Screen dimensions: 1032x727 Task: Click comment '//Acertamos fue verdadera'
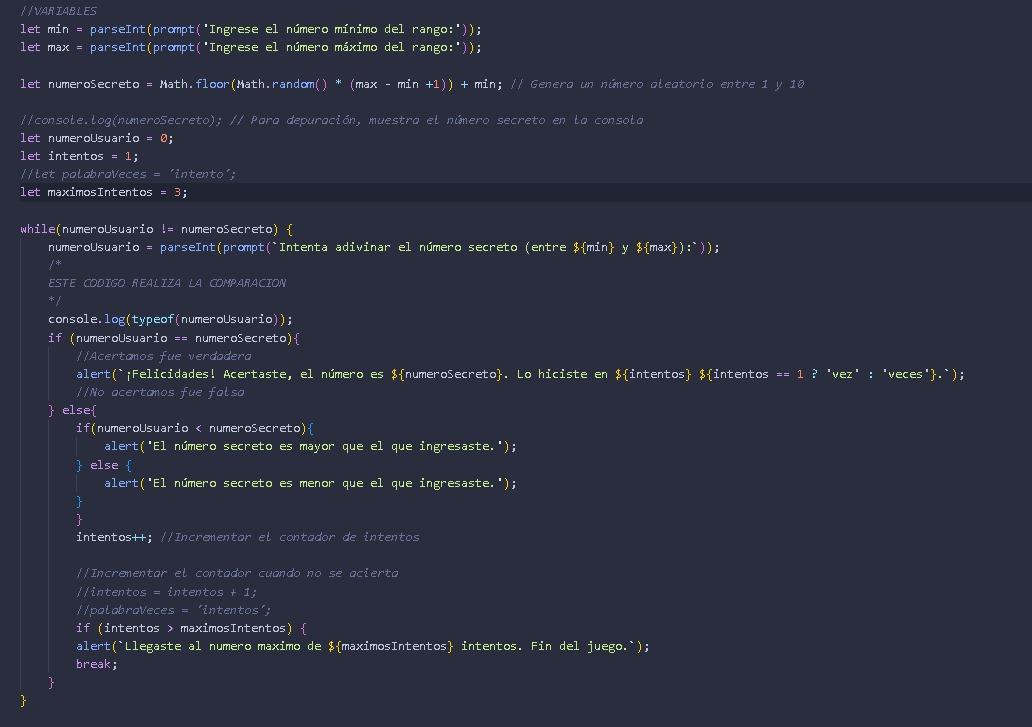[x=163, y=356]
